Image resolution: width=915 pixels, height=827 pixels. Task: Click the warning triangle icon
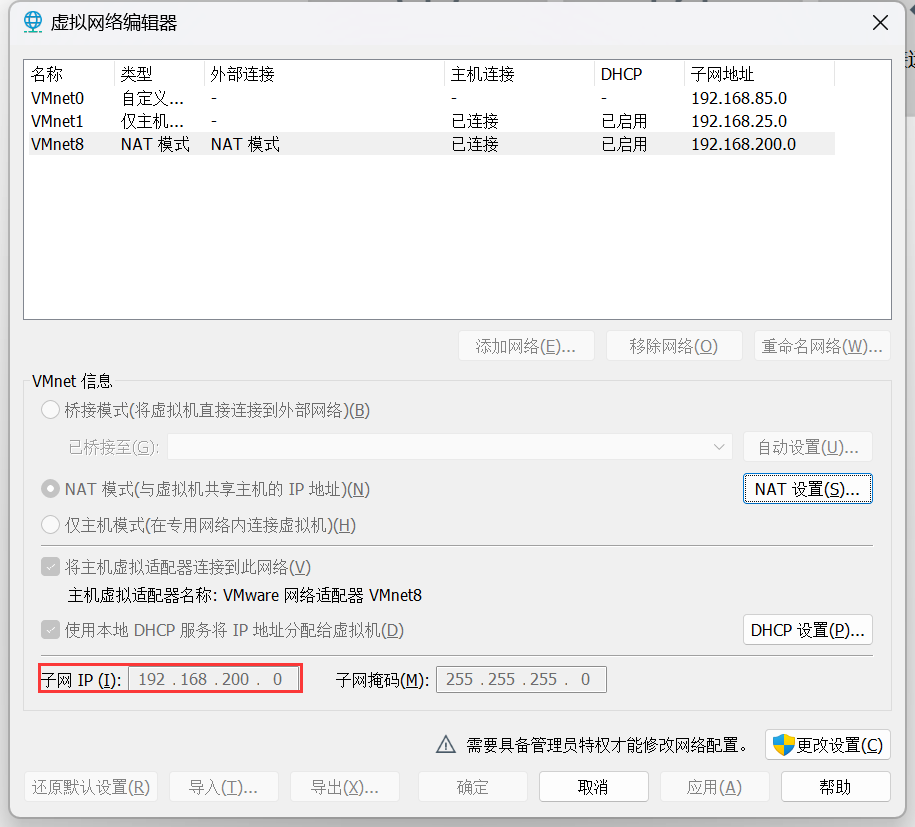[x=446, y=745]
